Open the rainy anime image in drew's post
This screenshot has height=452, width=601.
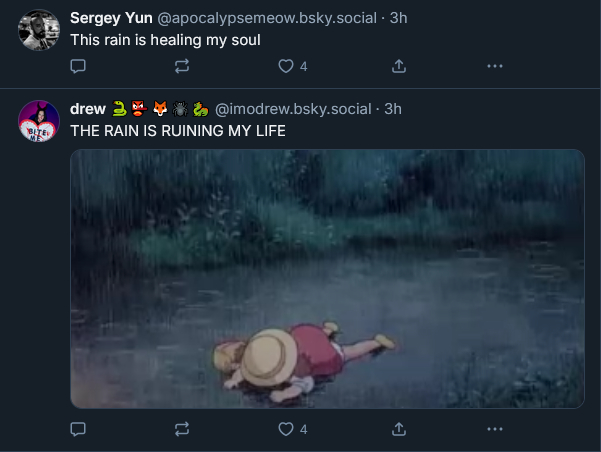327,278
